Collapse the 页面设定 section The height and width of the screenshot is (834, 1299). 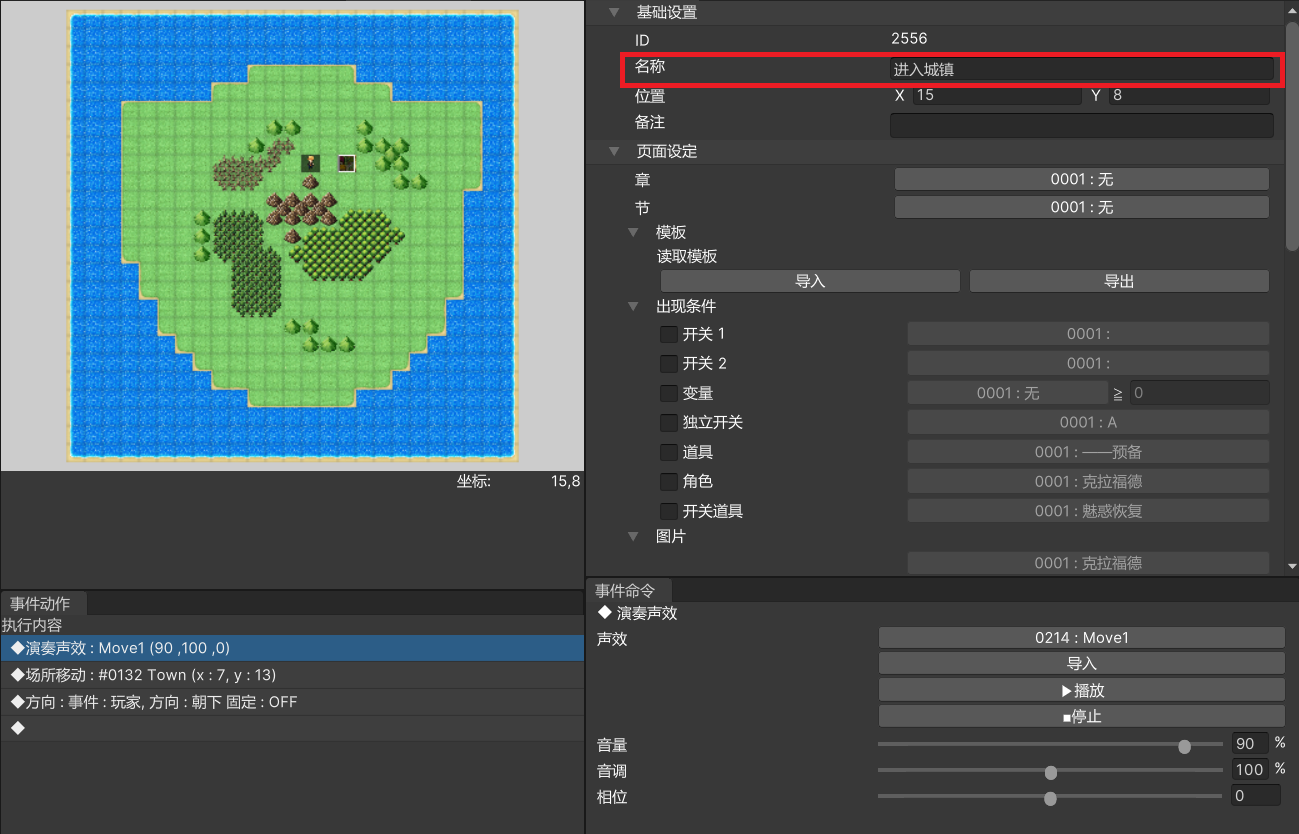[x=614, y=152]
